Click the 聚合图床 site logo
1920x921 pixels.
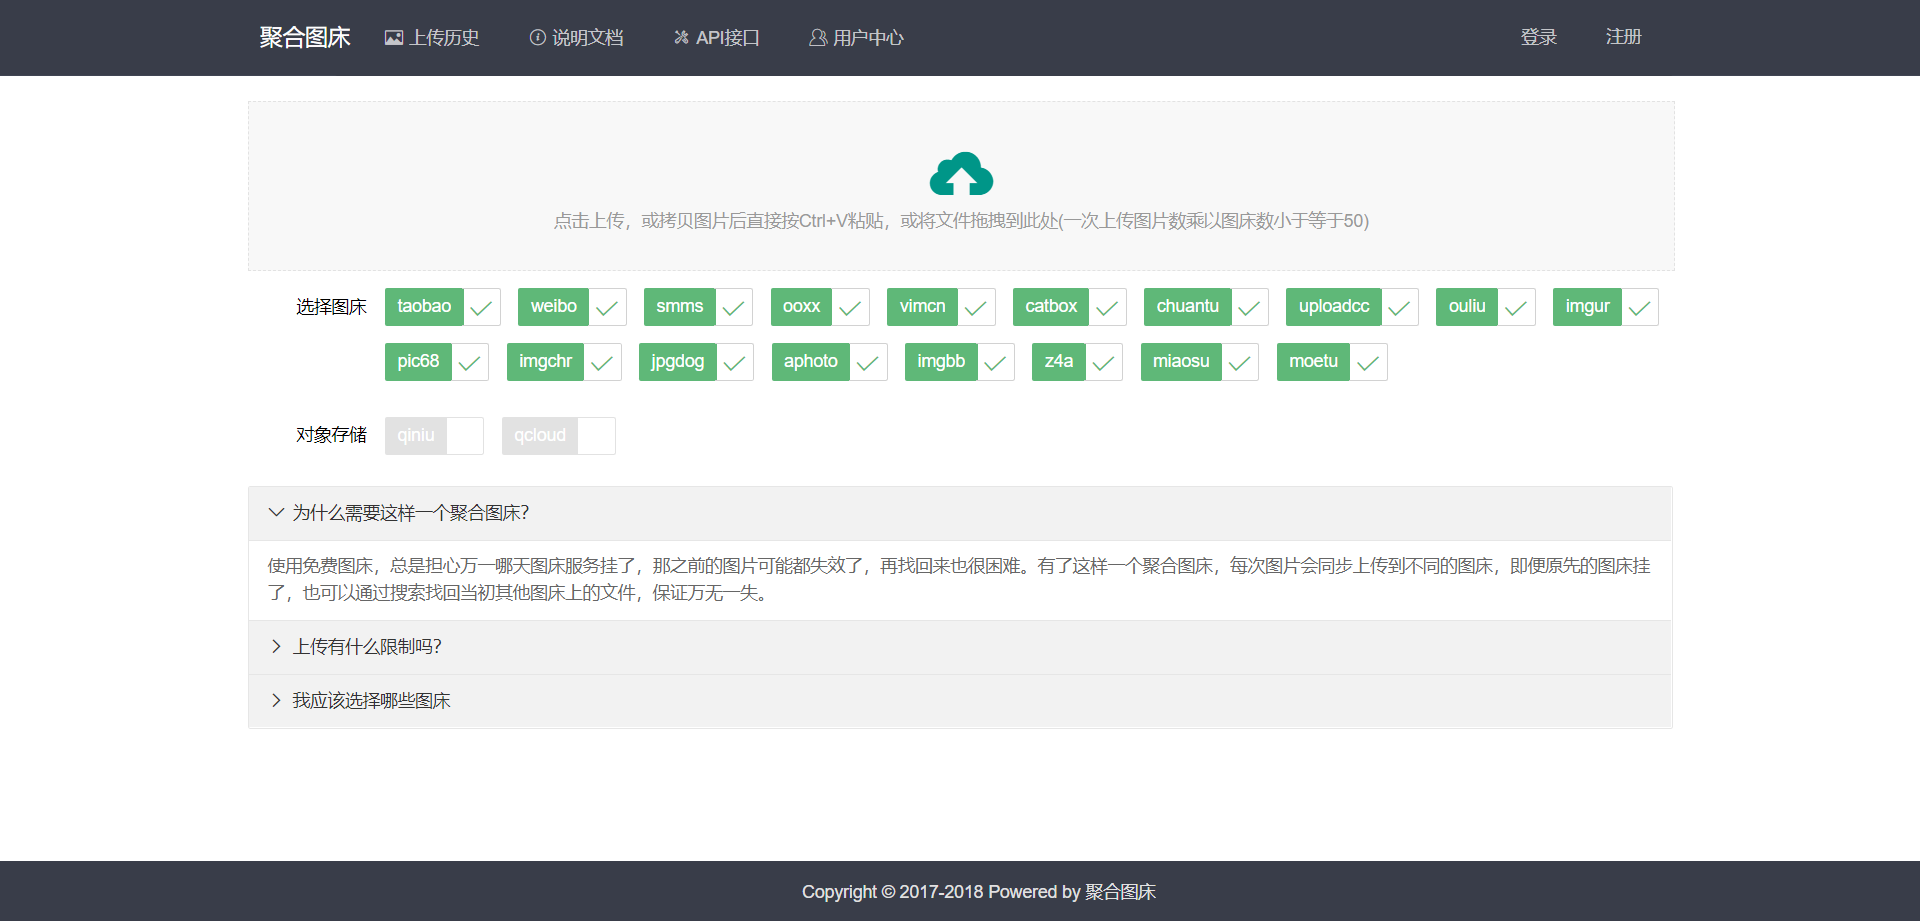tap(305, 38)
